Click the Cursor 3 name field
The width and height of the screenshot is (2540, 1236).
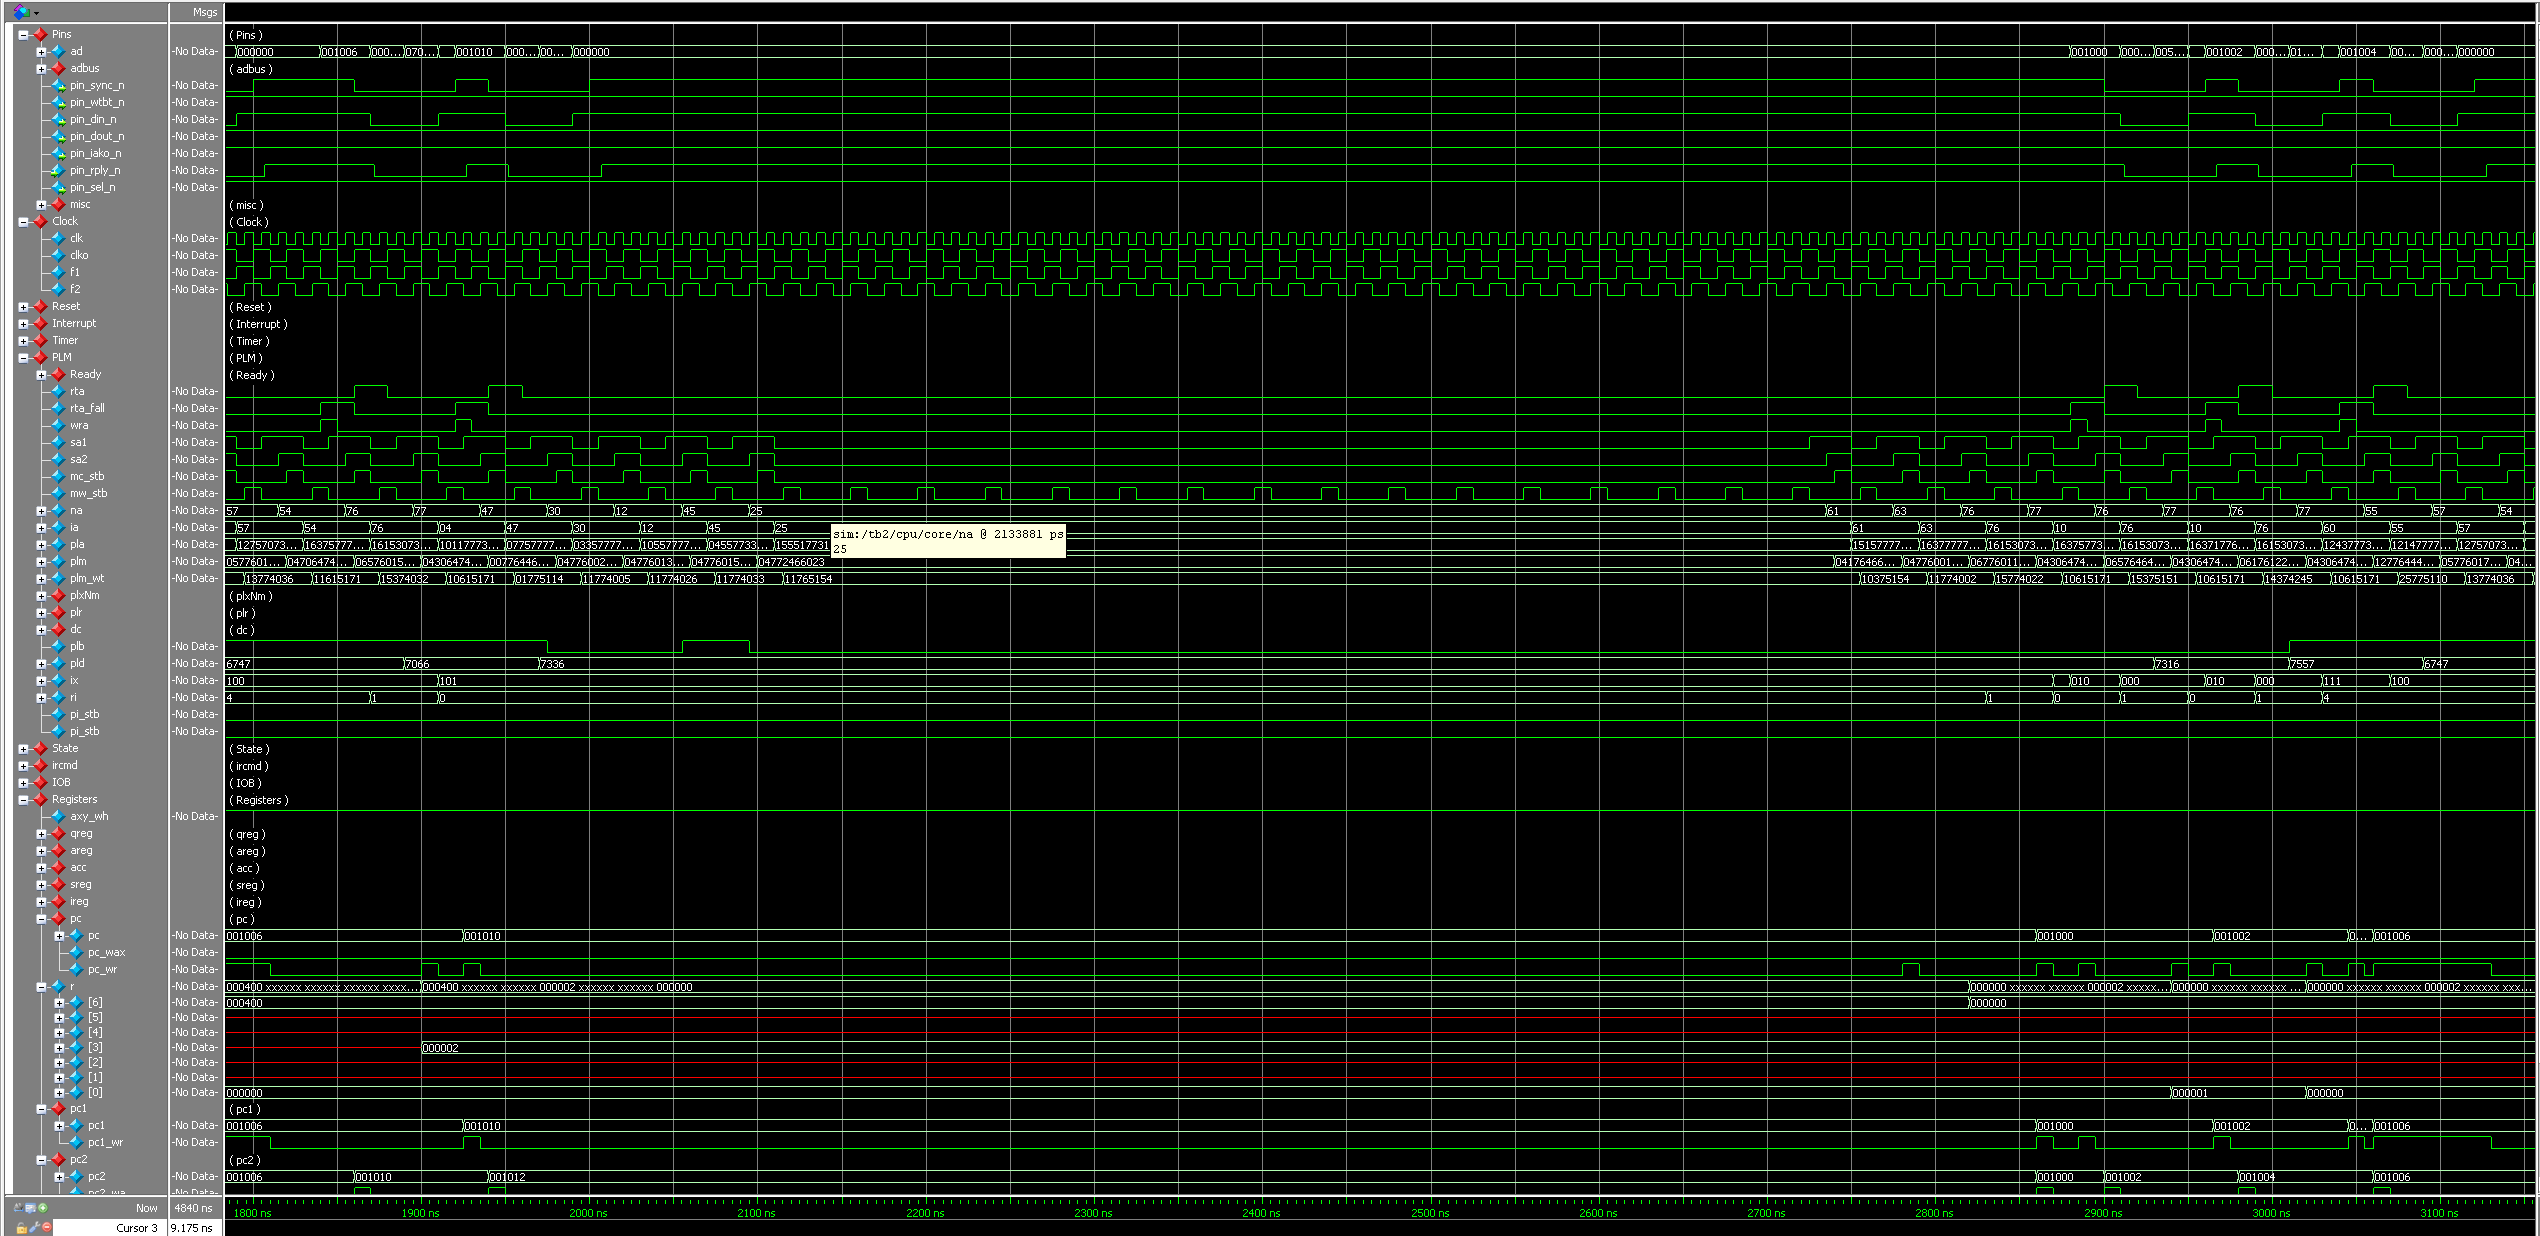click(137, 1228)
